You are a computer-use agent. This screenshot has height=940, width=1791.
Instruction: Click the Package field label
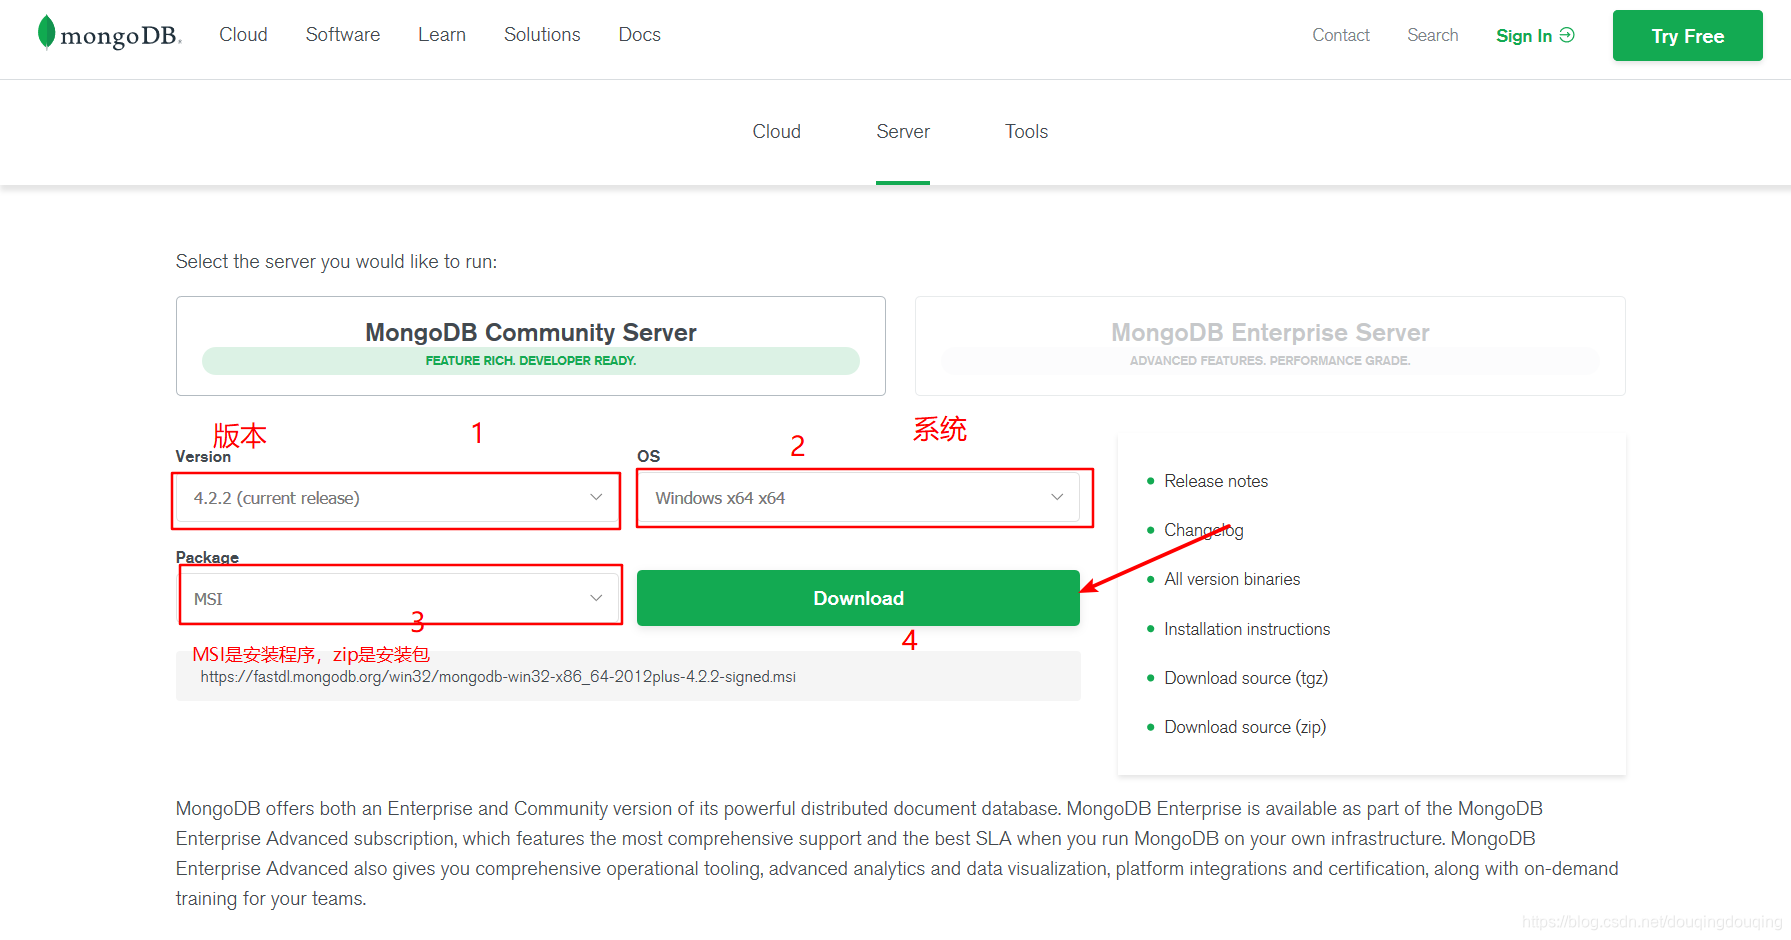click(x=207, y=557)
